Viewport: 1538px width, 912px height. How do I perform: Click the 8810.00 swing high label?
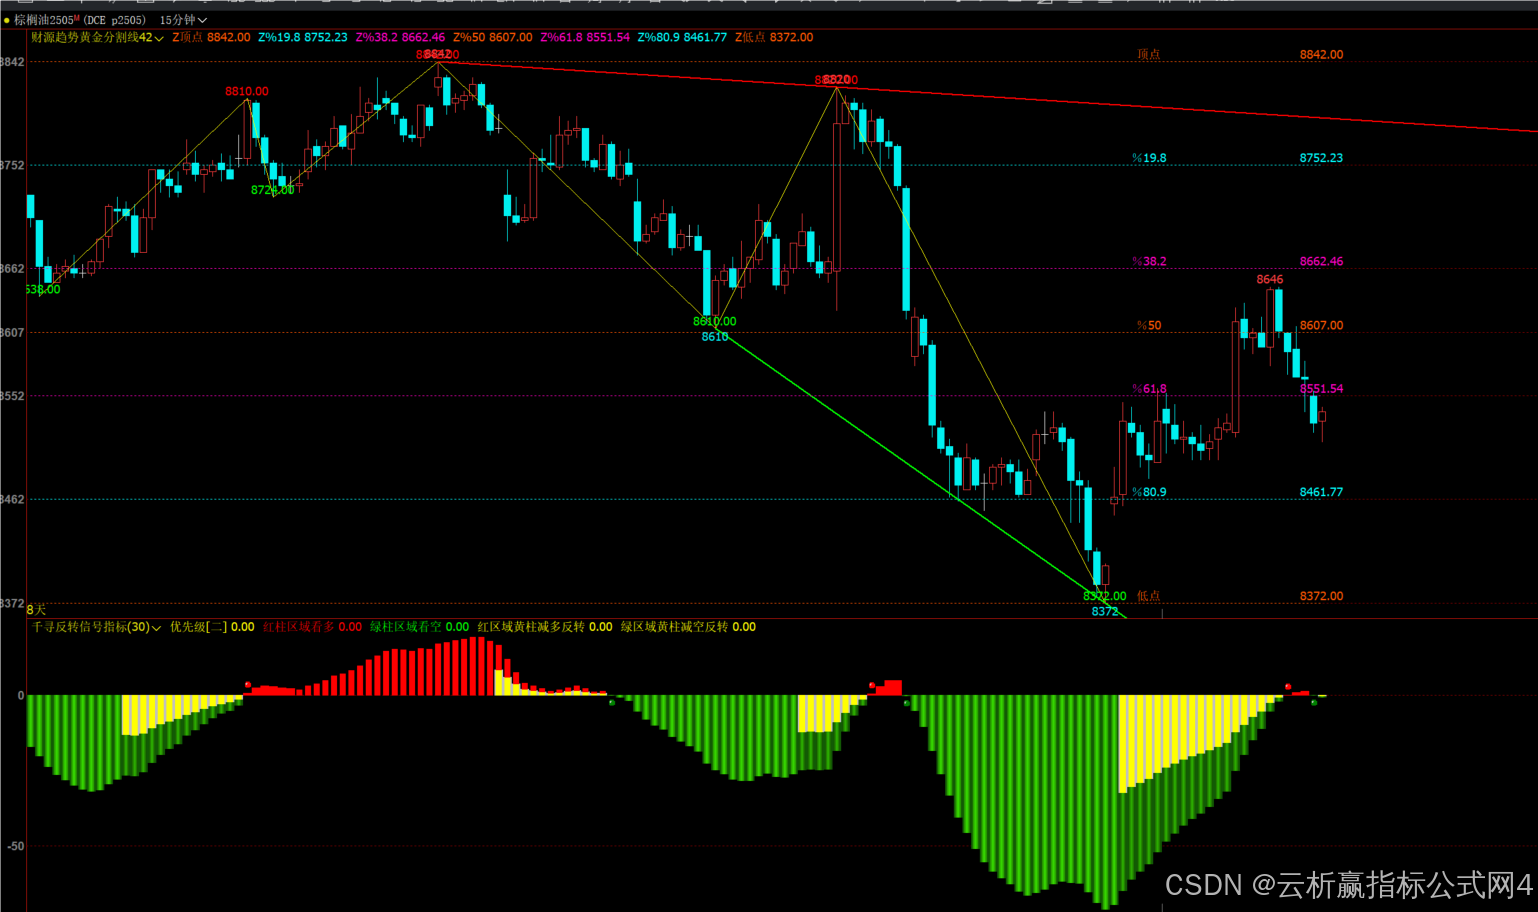246,91
